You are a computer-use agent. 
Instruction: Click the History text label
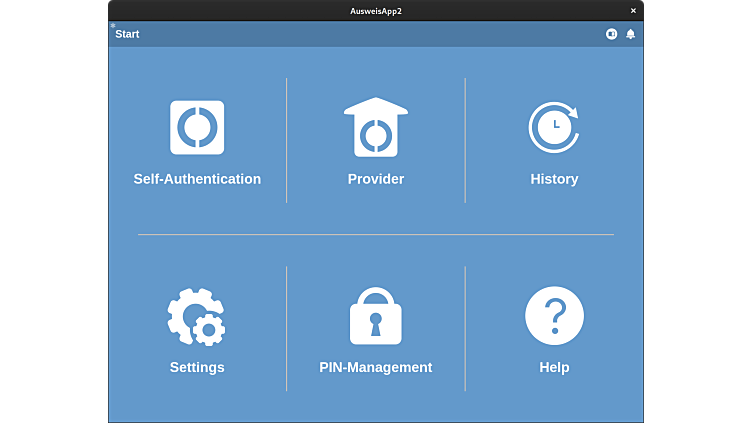tap(554, 179)
